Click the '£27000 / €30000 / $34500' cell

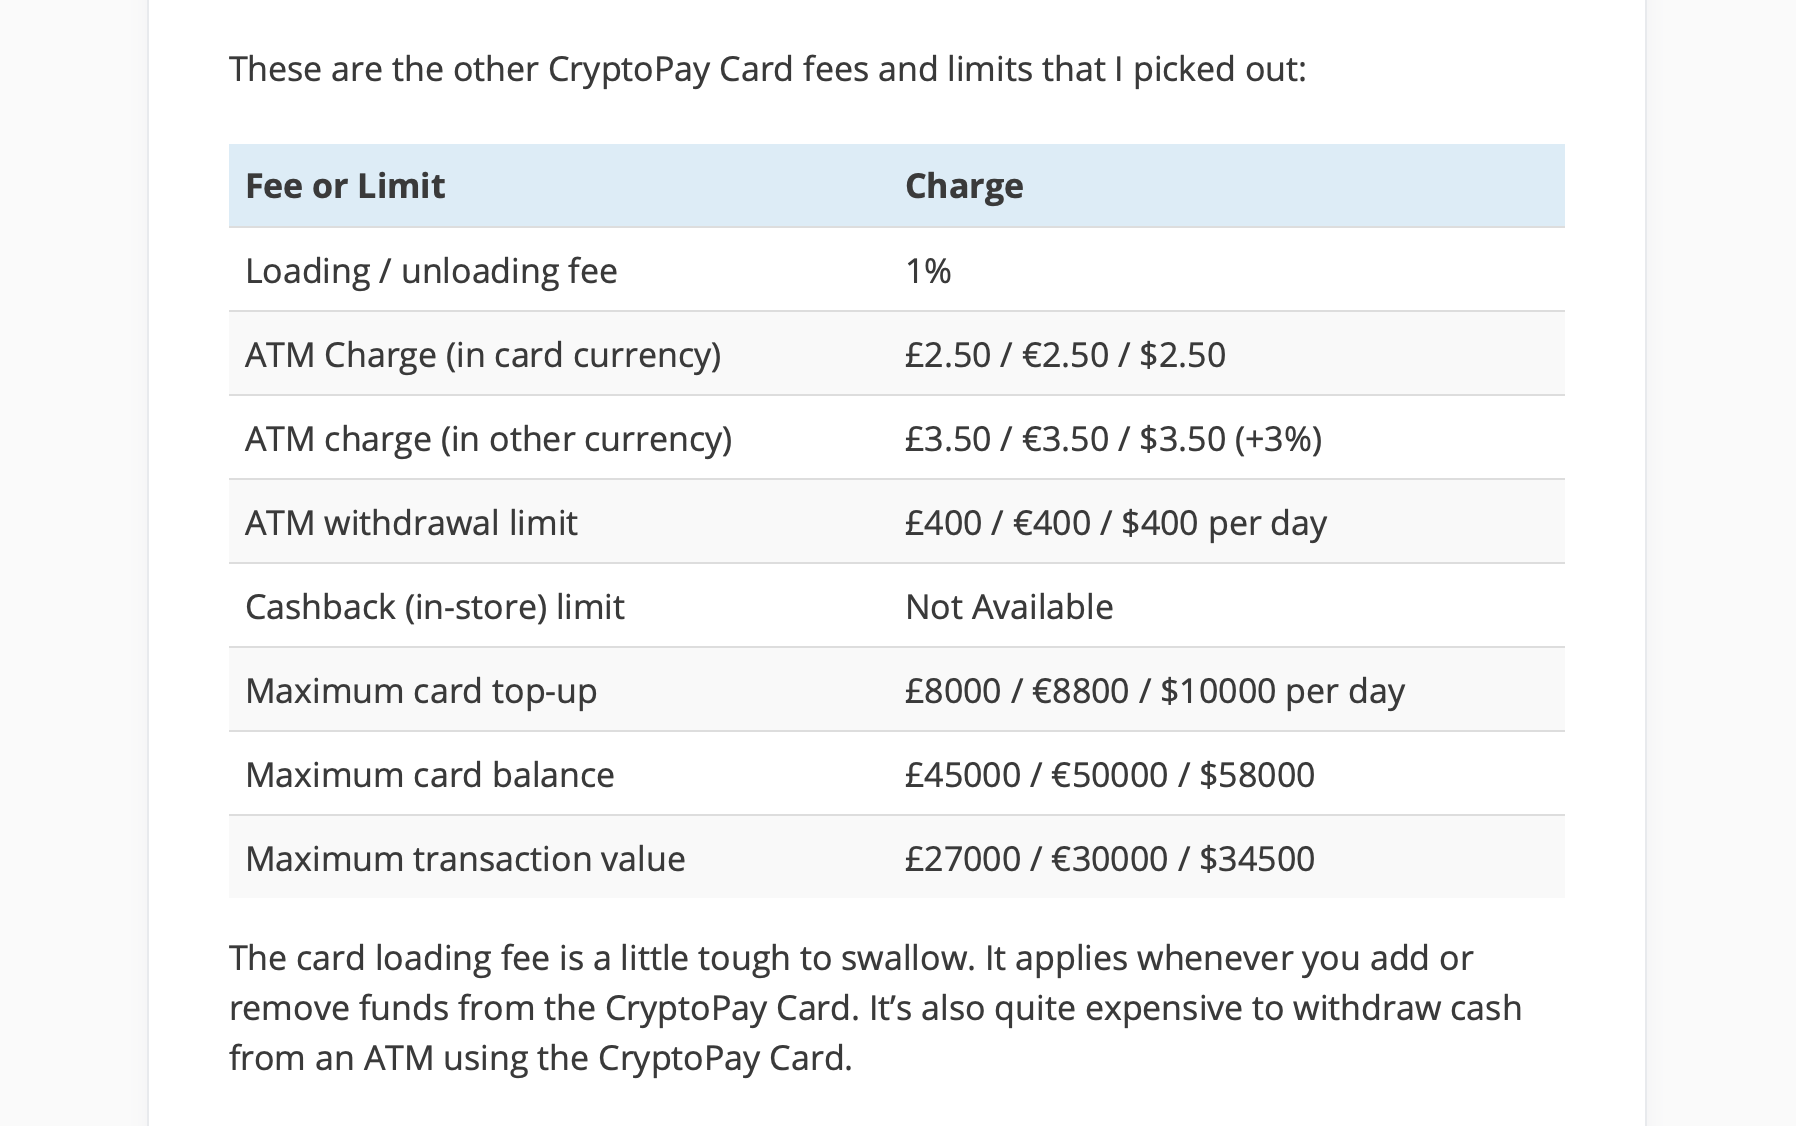tap(1109, 859)
